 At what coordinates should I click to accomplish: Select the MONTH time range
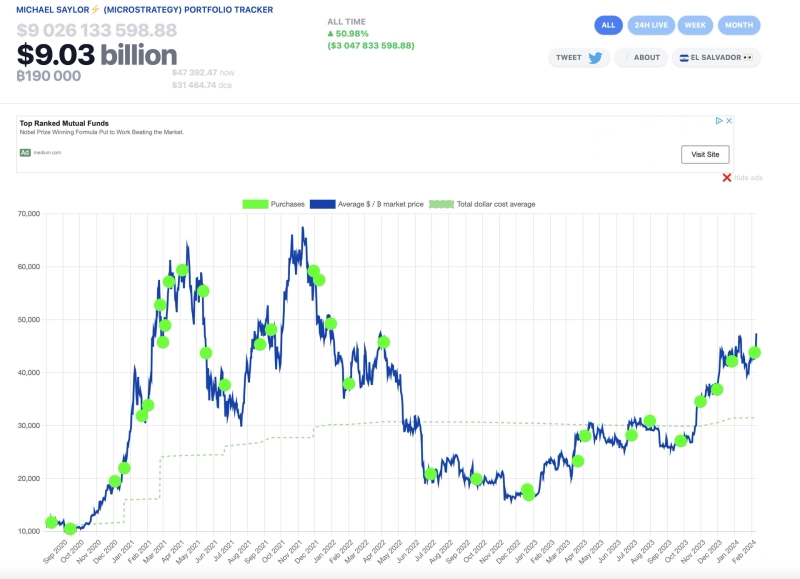[x=739, y=25]
